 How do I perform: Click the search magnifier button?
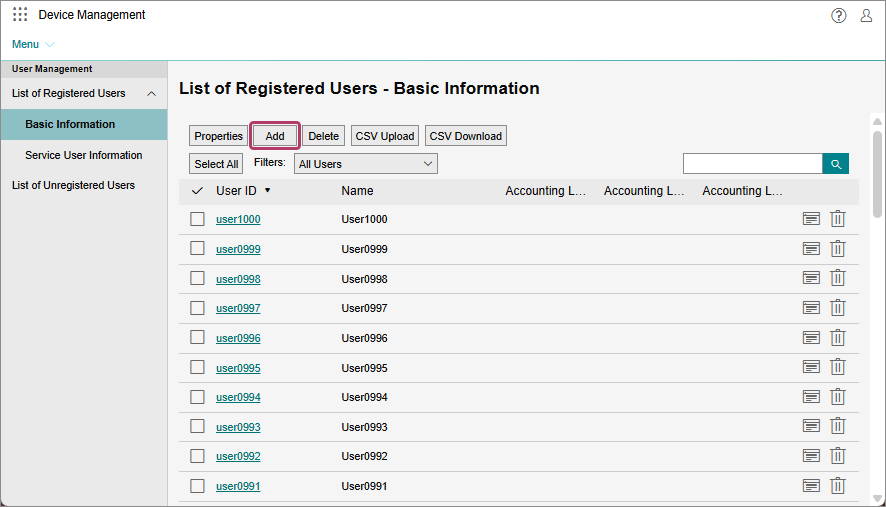click(x=835, y=164)
